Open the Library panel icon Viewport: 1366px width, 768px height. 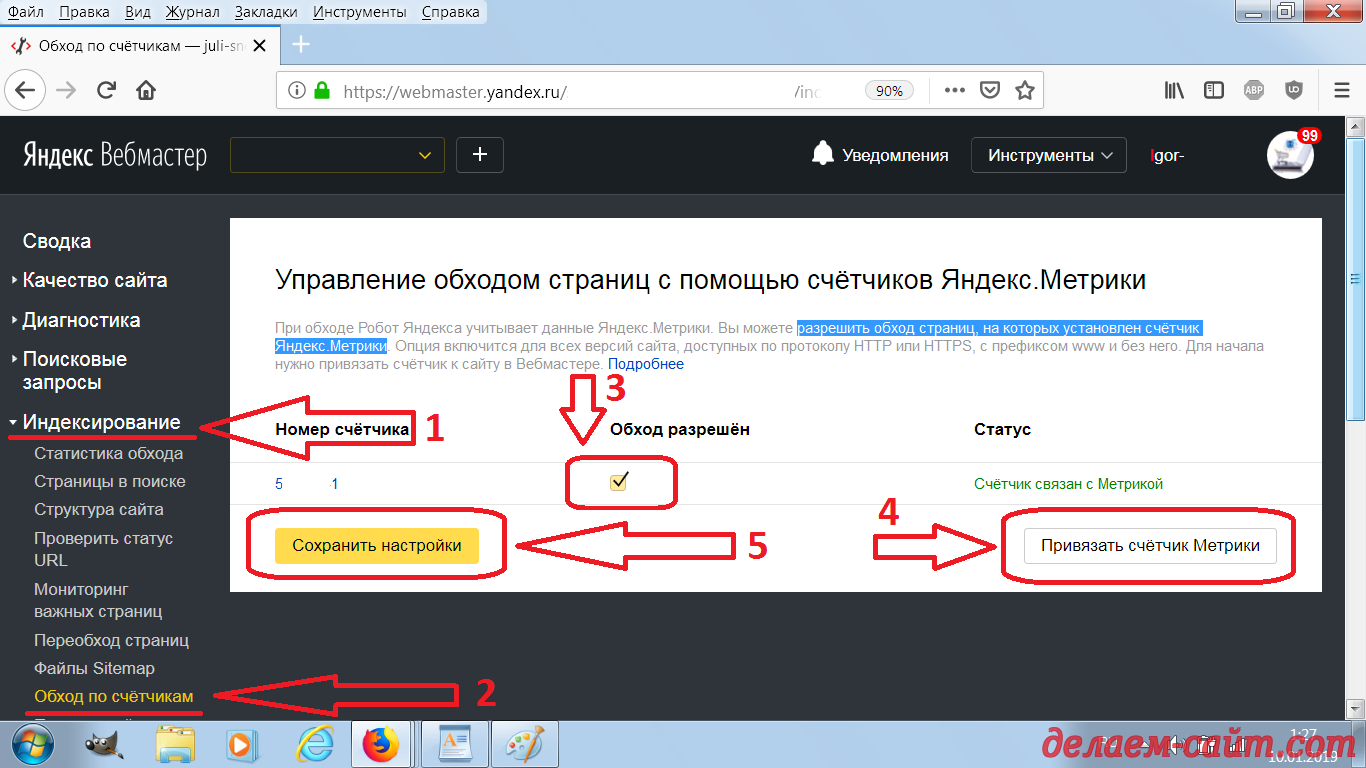tap(1174, 90)
